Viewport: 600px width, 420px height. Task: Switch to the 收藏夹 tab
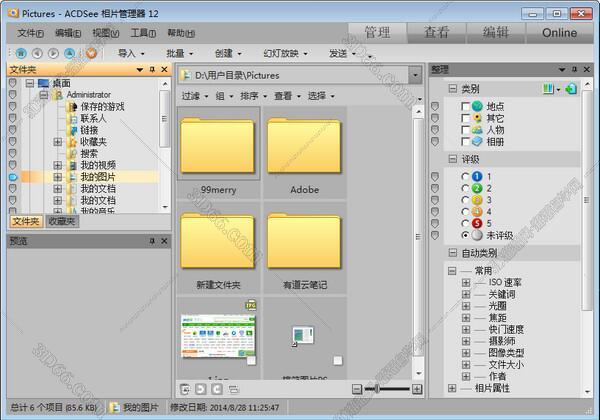[x=64, y=222]
